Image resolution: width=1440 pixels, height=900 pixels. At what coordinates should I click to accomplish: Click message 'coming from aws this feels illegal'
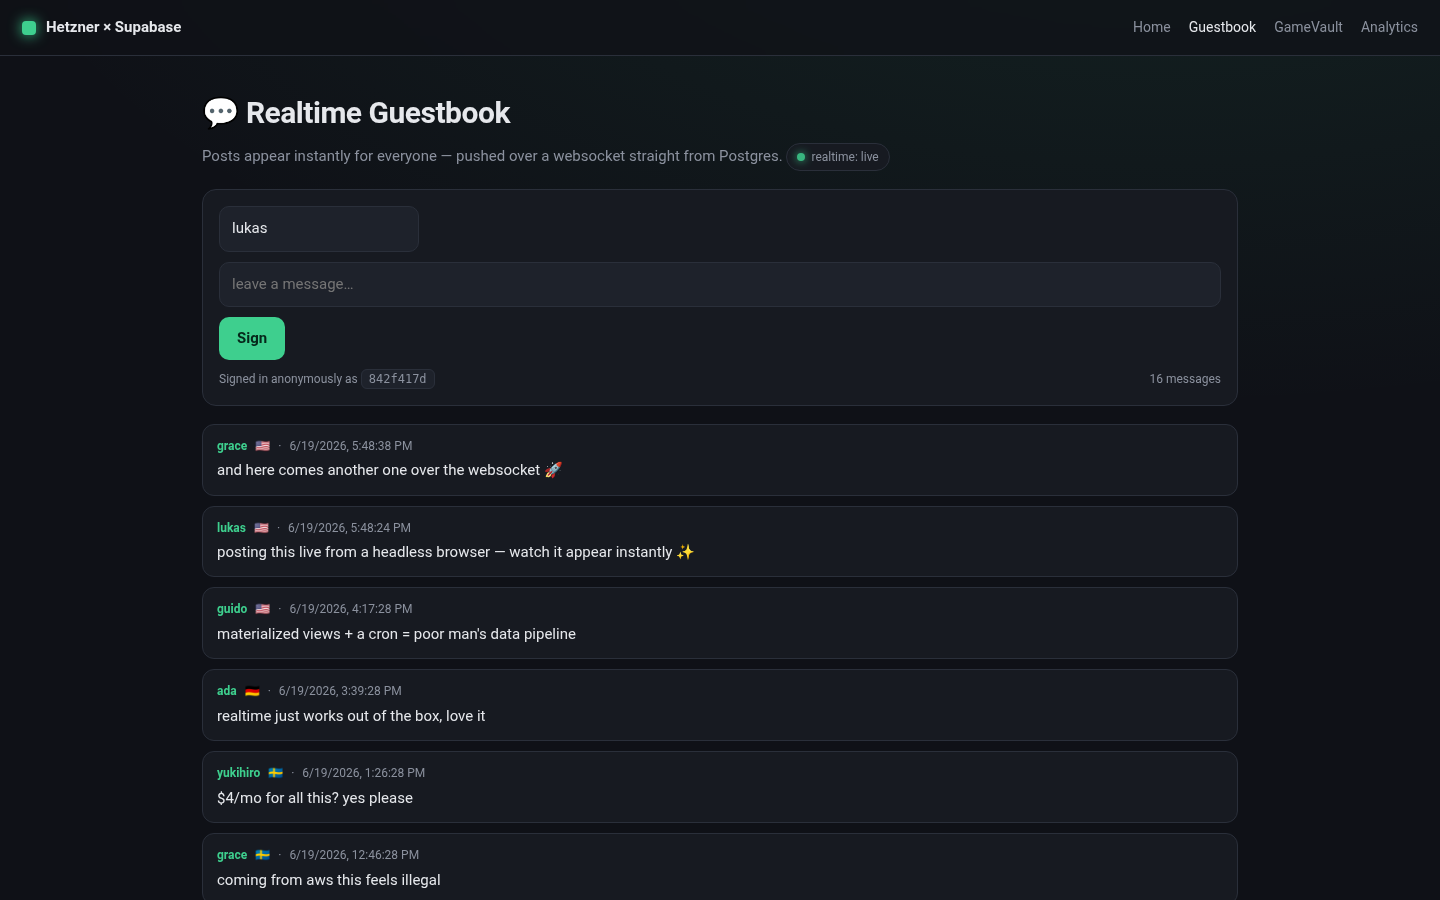329,880
